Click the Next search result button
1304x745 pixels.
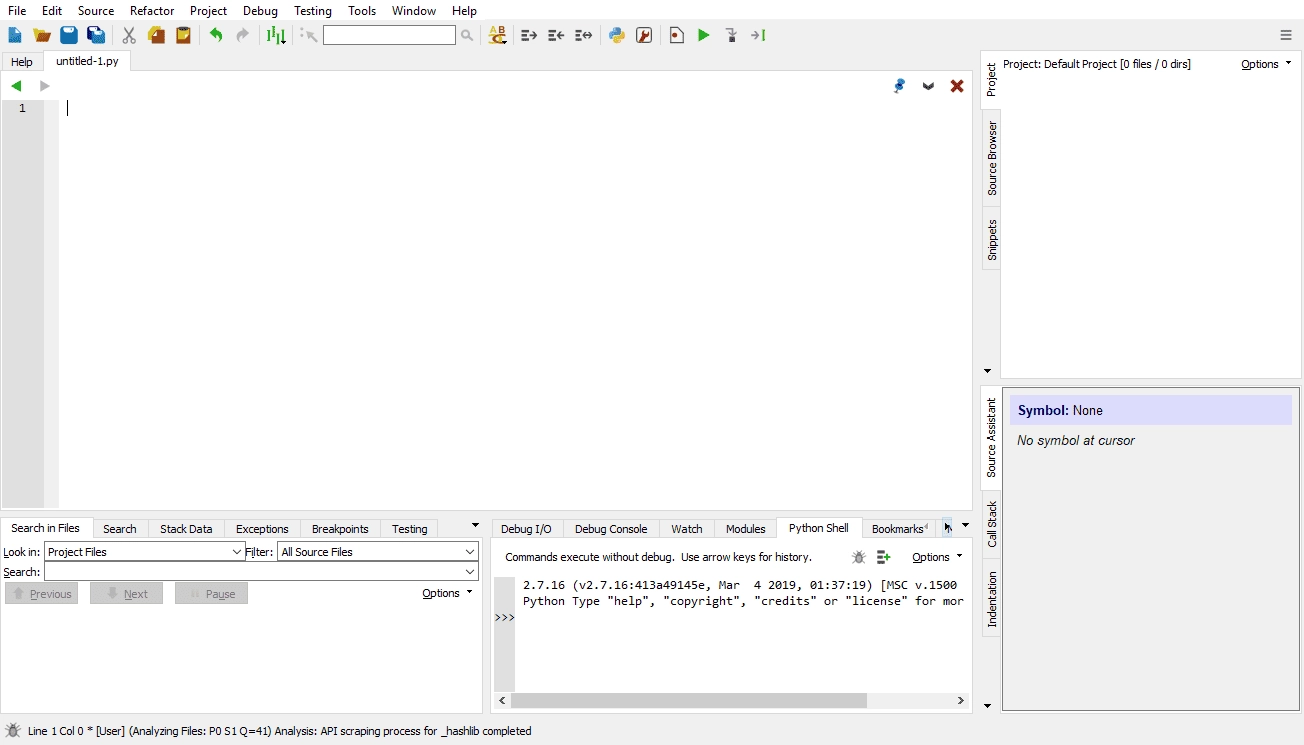tap(126, 593)
